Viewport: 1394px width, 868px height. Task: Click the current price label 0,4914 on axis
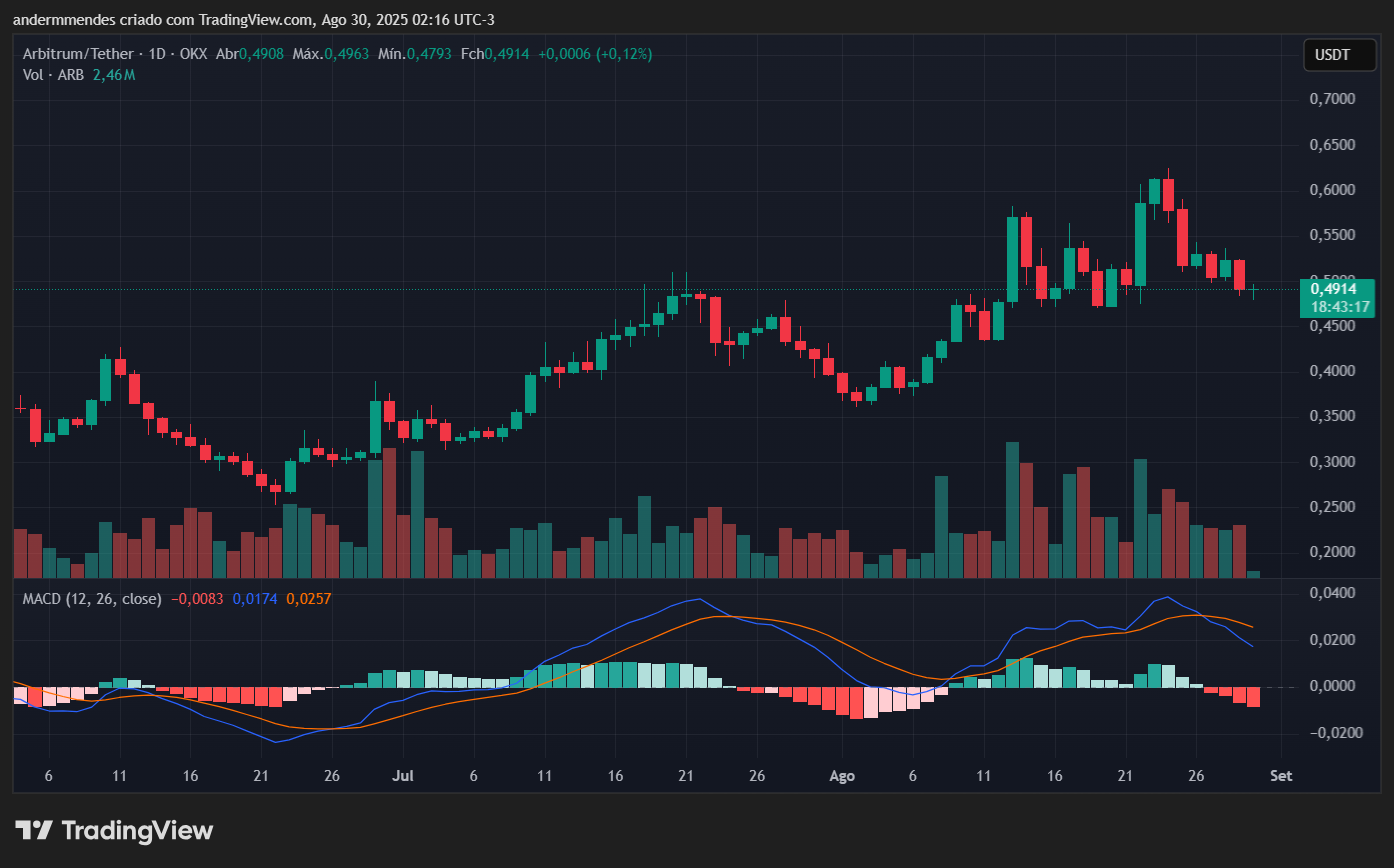pos(1339,289)
